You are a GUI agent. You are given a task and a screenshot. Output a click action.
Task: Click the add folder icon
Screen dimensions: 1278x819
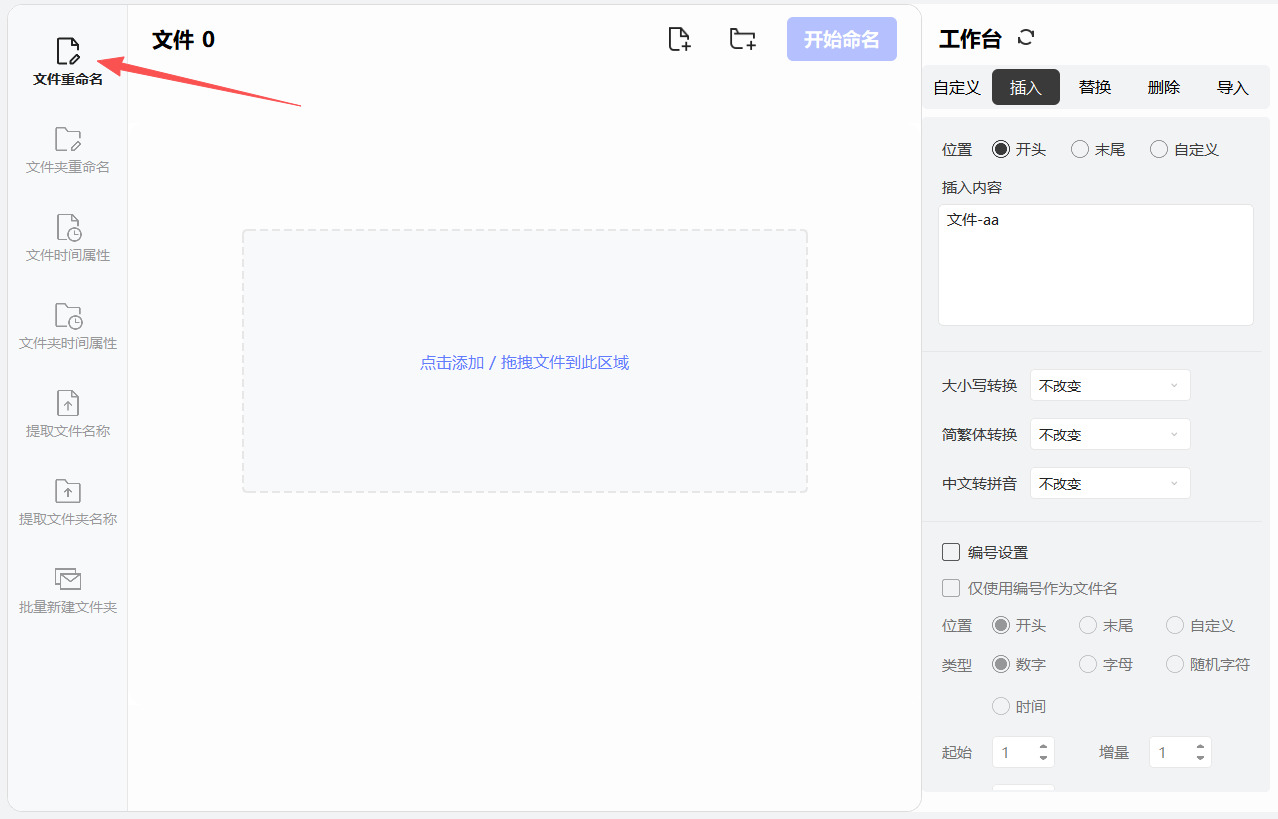[742, 40]
